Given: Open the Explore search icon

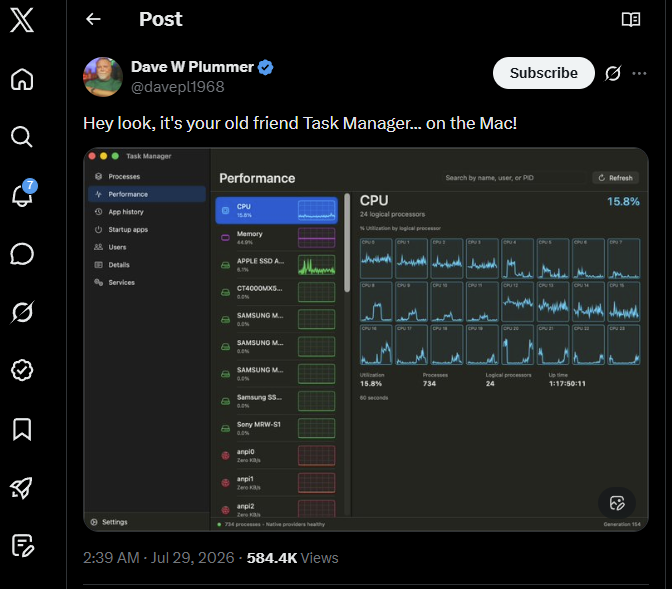Looking at the screenshot, I should coord(22,137).
